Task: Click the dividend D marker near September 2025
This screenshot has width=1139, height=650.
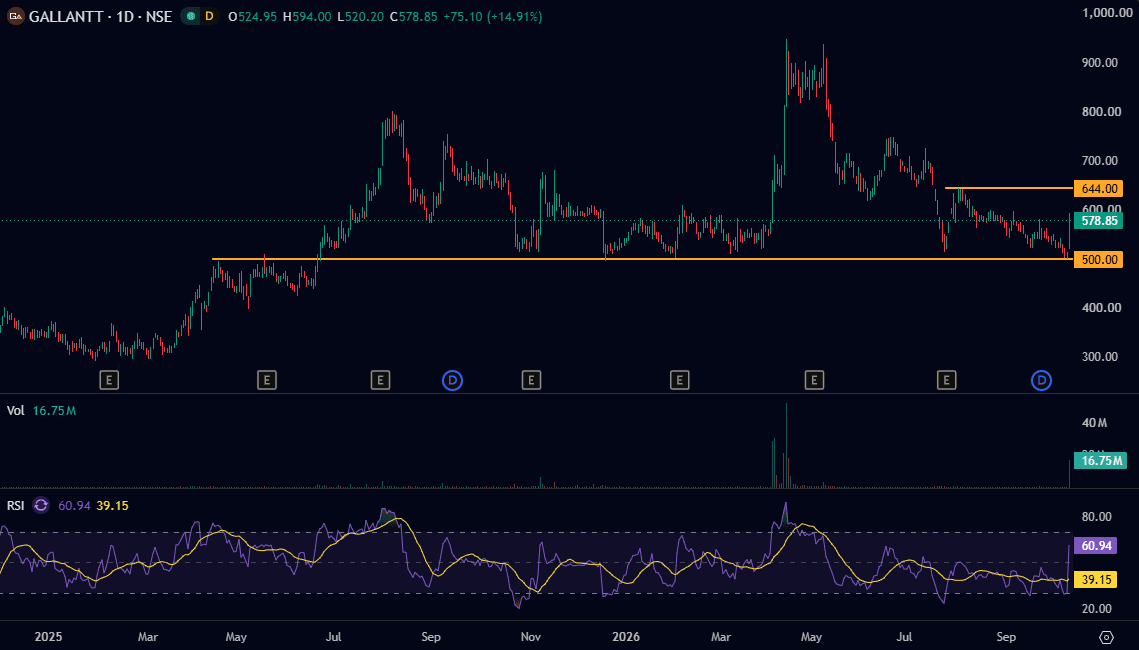Action: tap(453, 380)
